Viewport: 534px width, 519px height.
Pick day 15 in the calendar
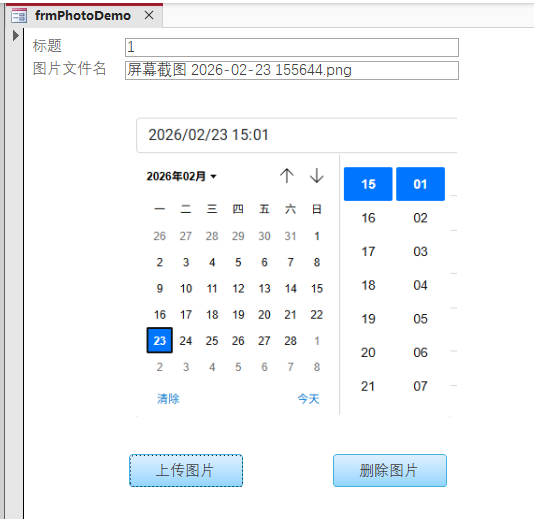coord(317,288)
